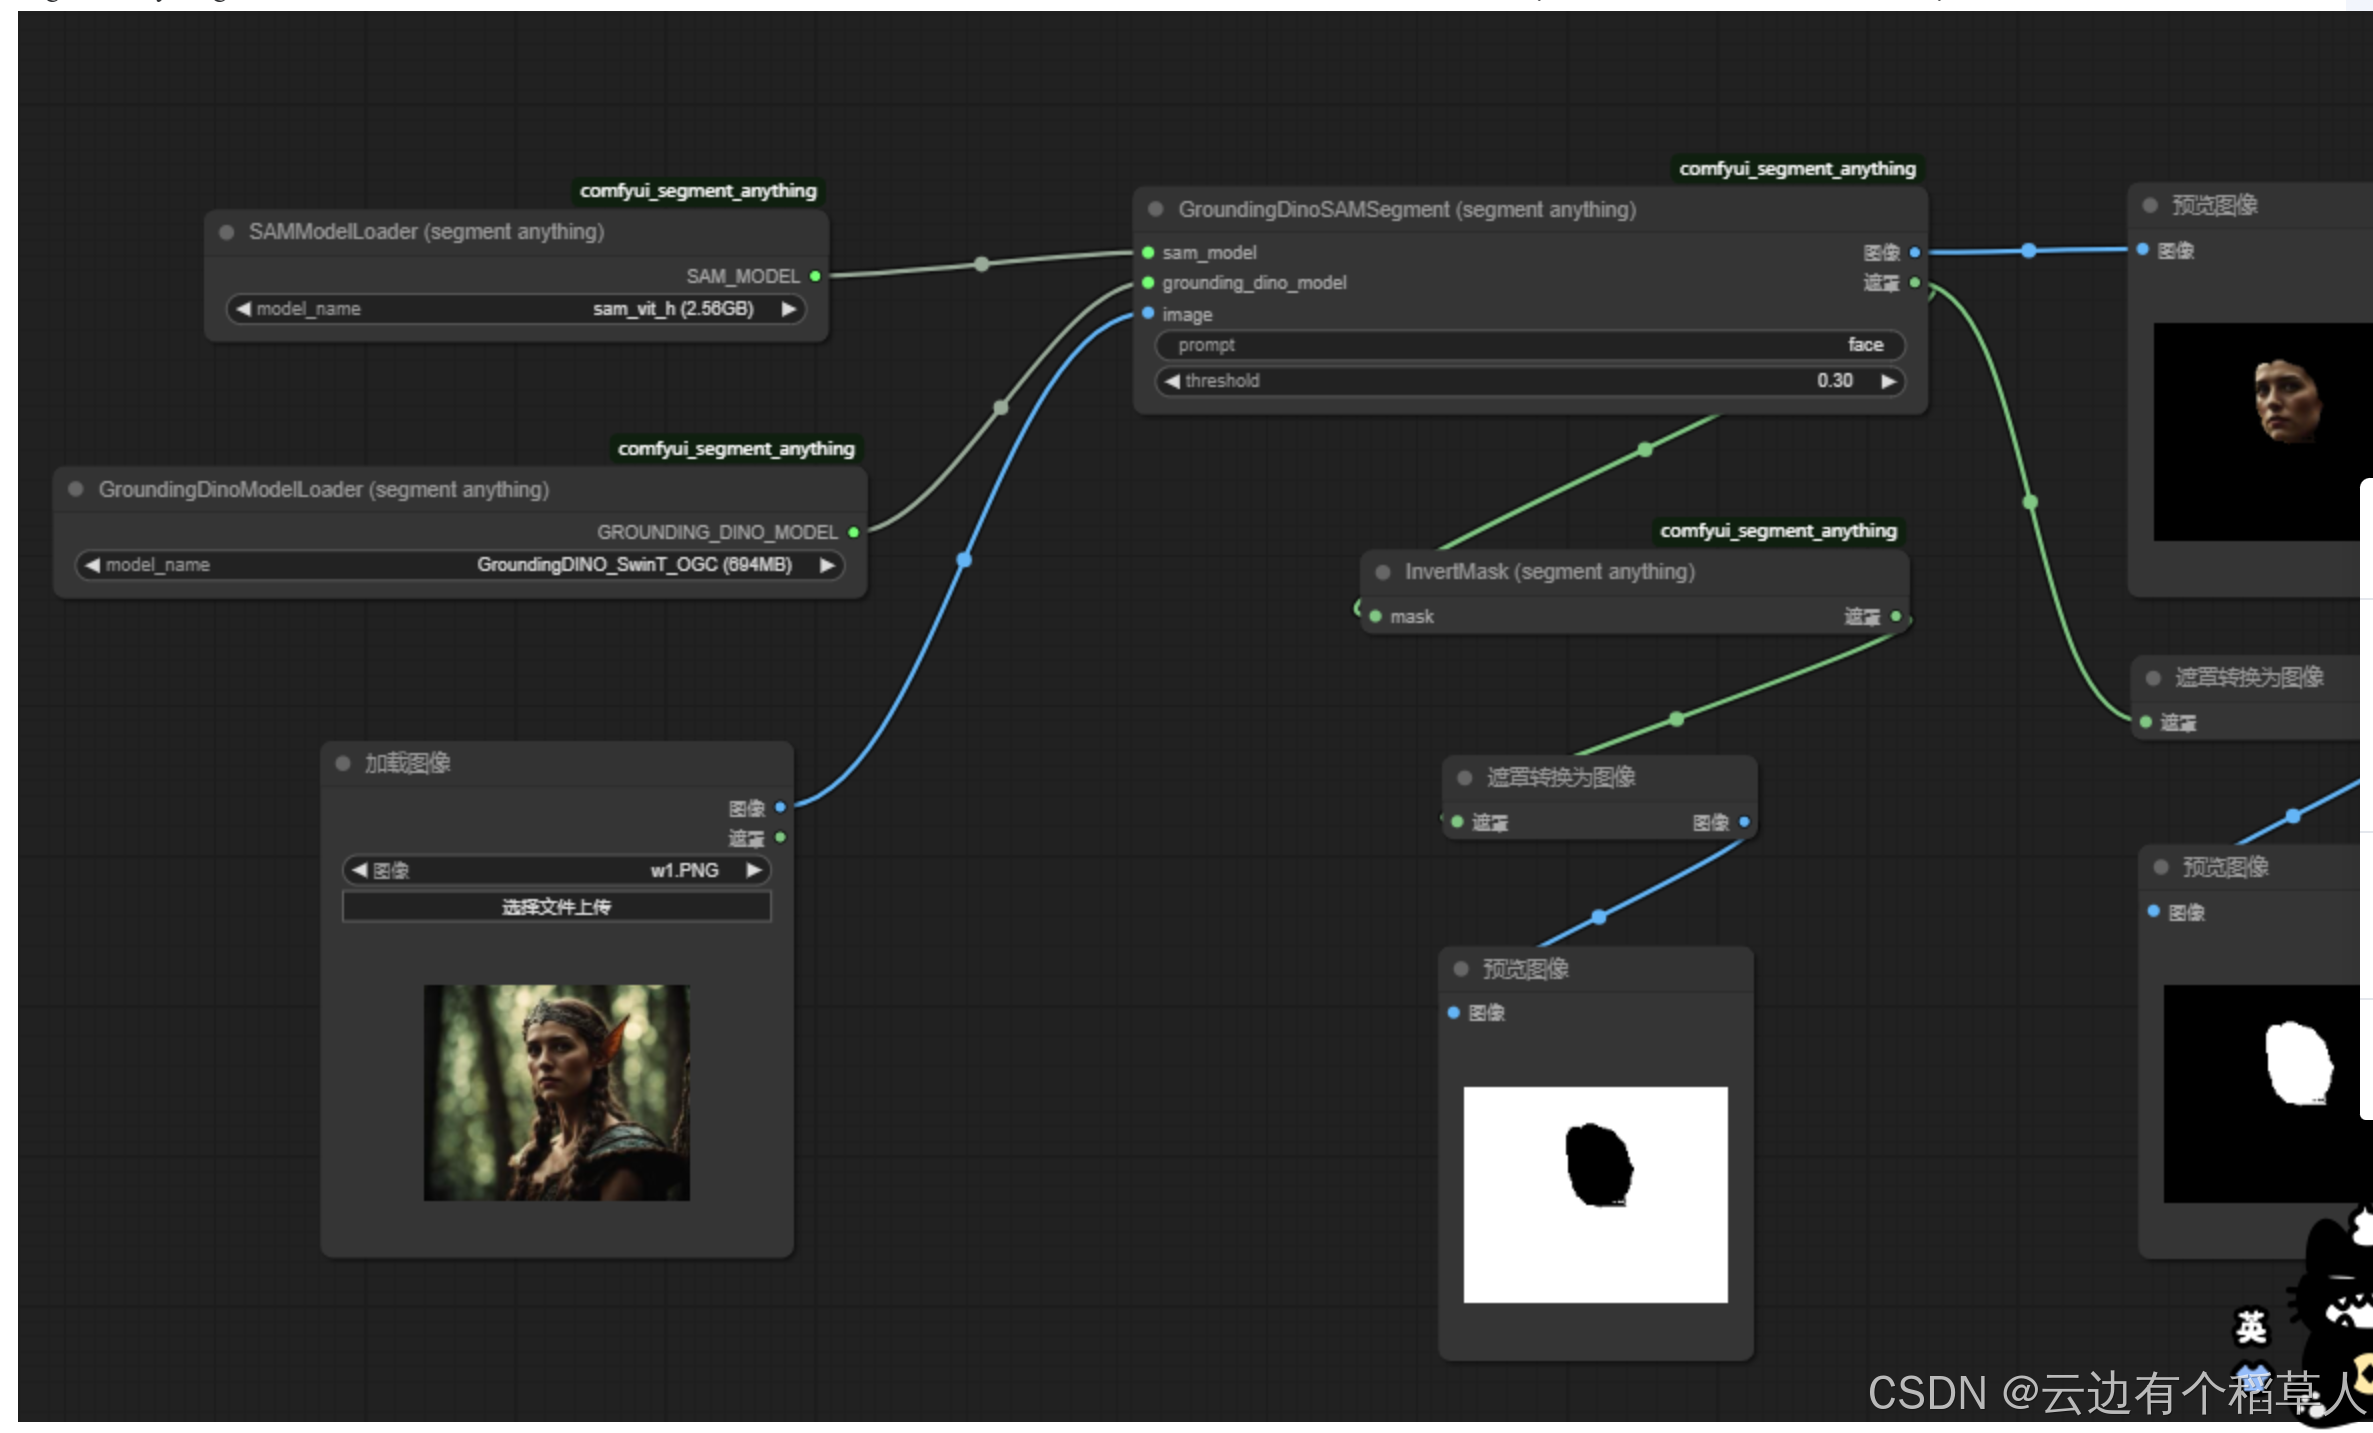Click the GROUNDING_DINO_MODEL output socket
The image size is (2373, 1433).
pyautogui.click(x=853, y=532)
